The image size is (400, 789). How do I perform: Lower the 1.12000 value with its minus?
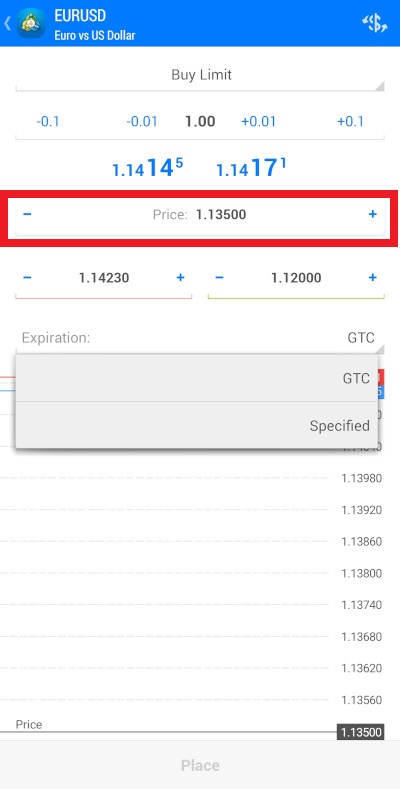(219, 278)
